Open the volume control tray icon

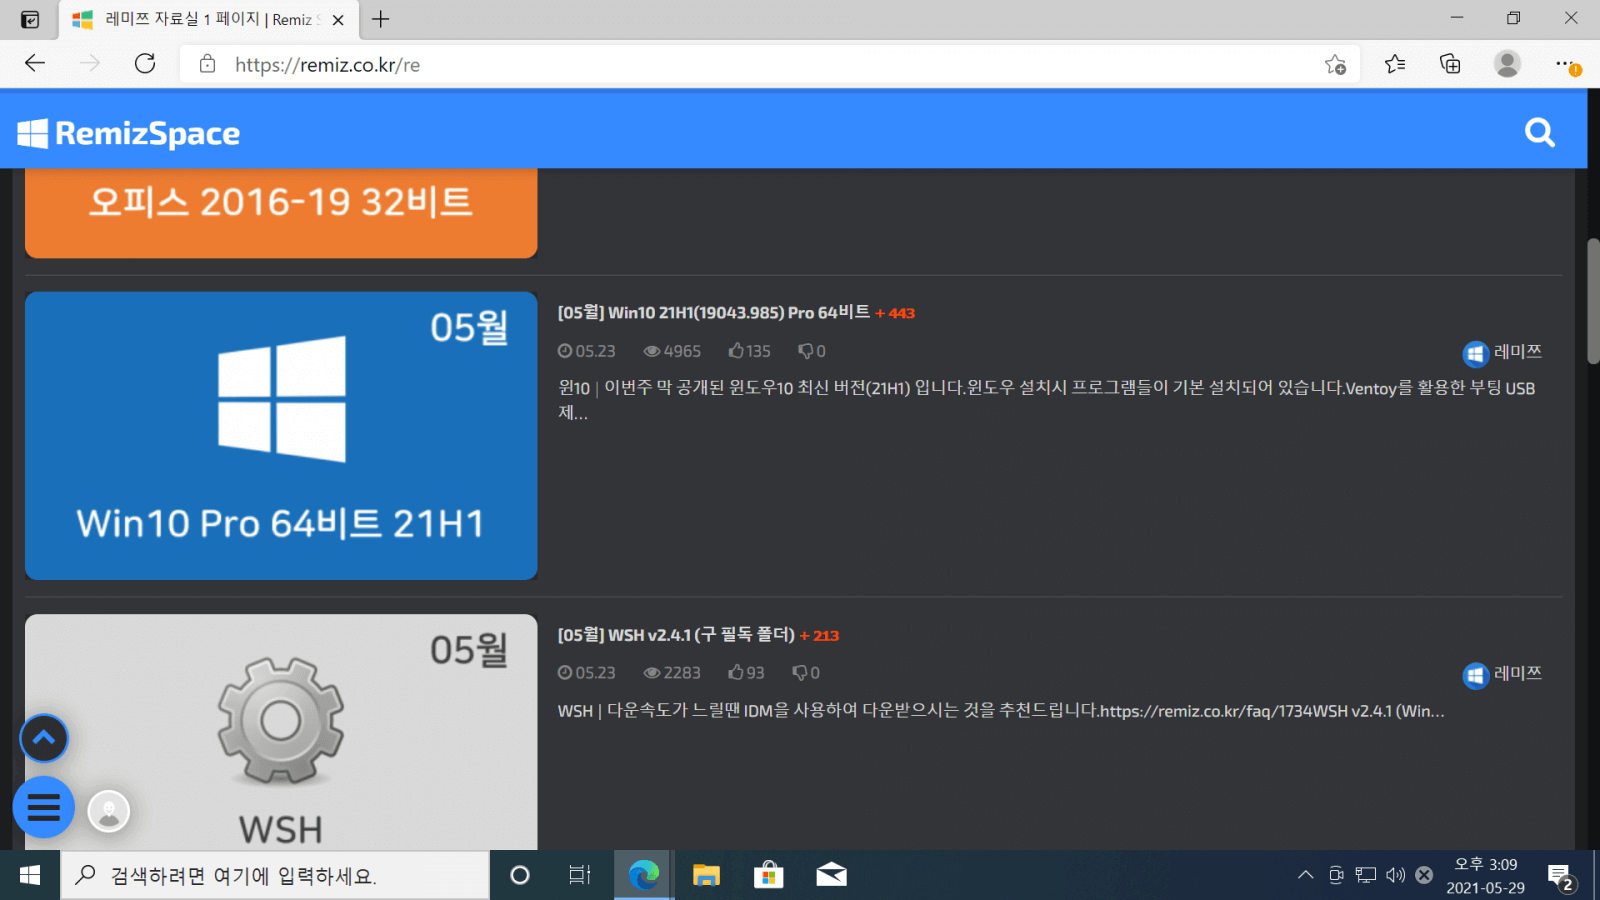(x=1395, y=875)
